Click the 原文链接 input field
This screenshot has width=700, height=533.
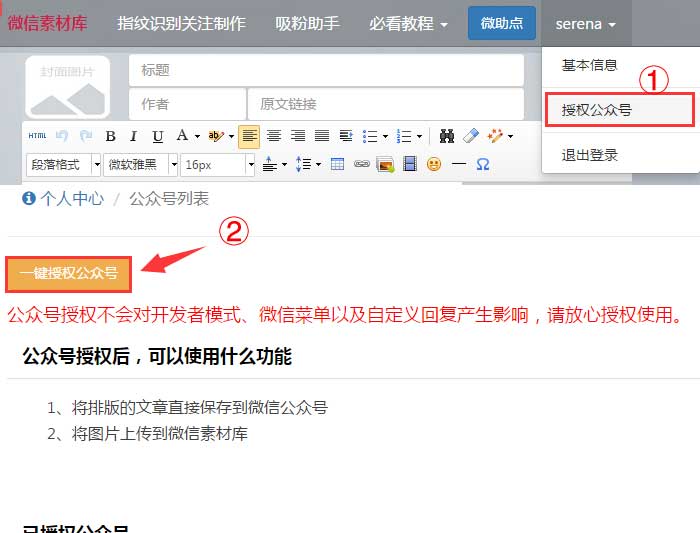(x=386, y=104)
